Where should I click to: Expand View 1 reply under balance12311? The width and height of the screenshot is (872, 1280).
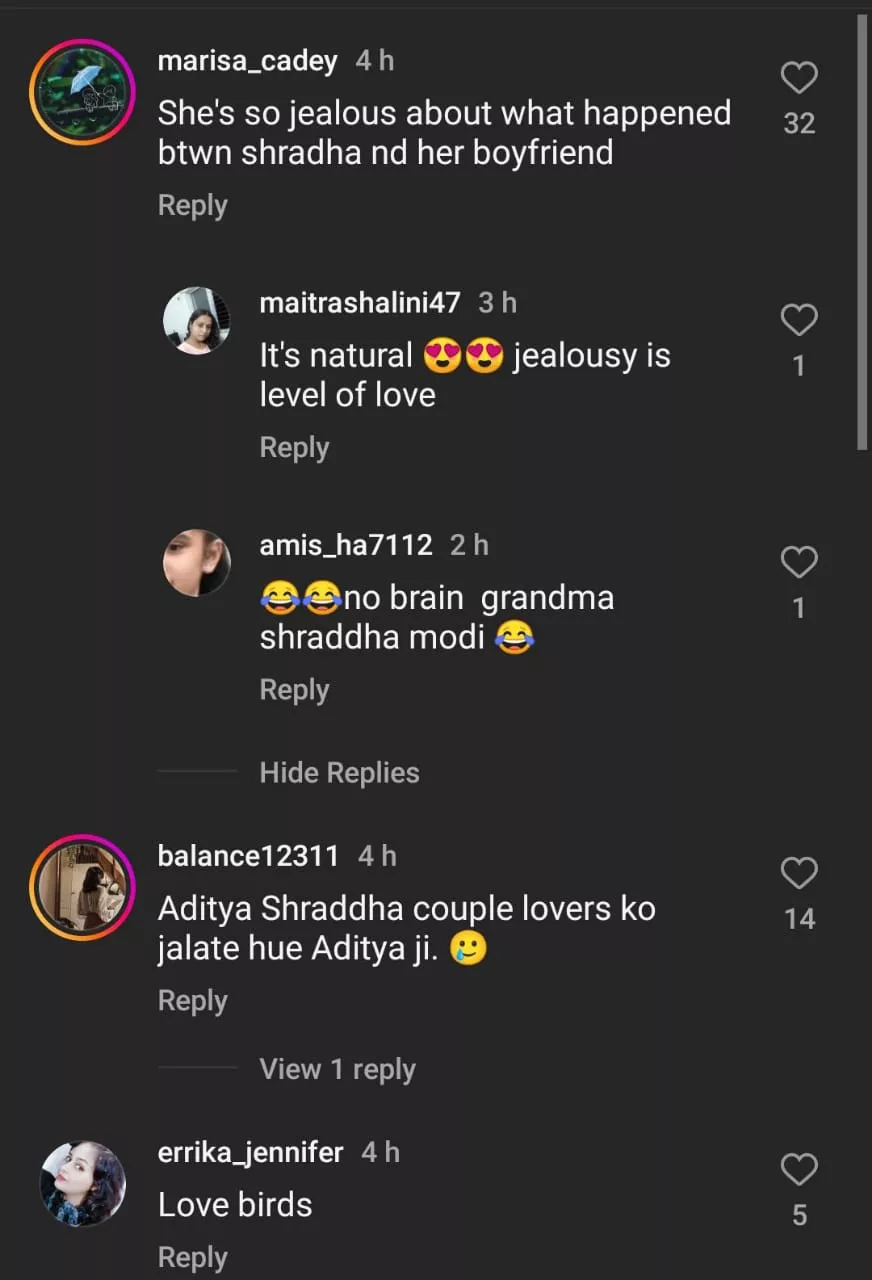click(x=337, y=1069)
